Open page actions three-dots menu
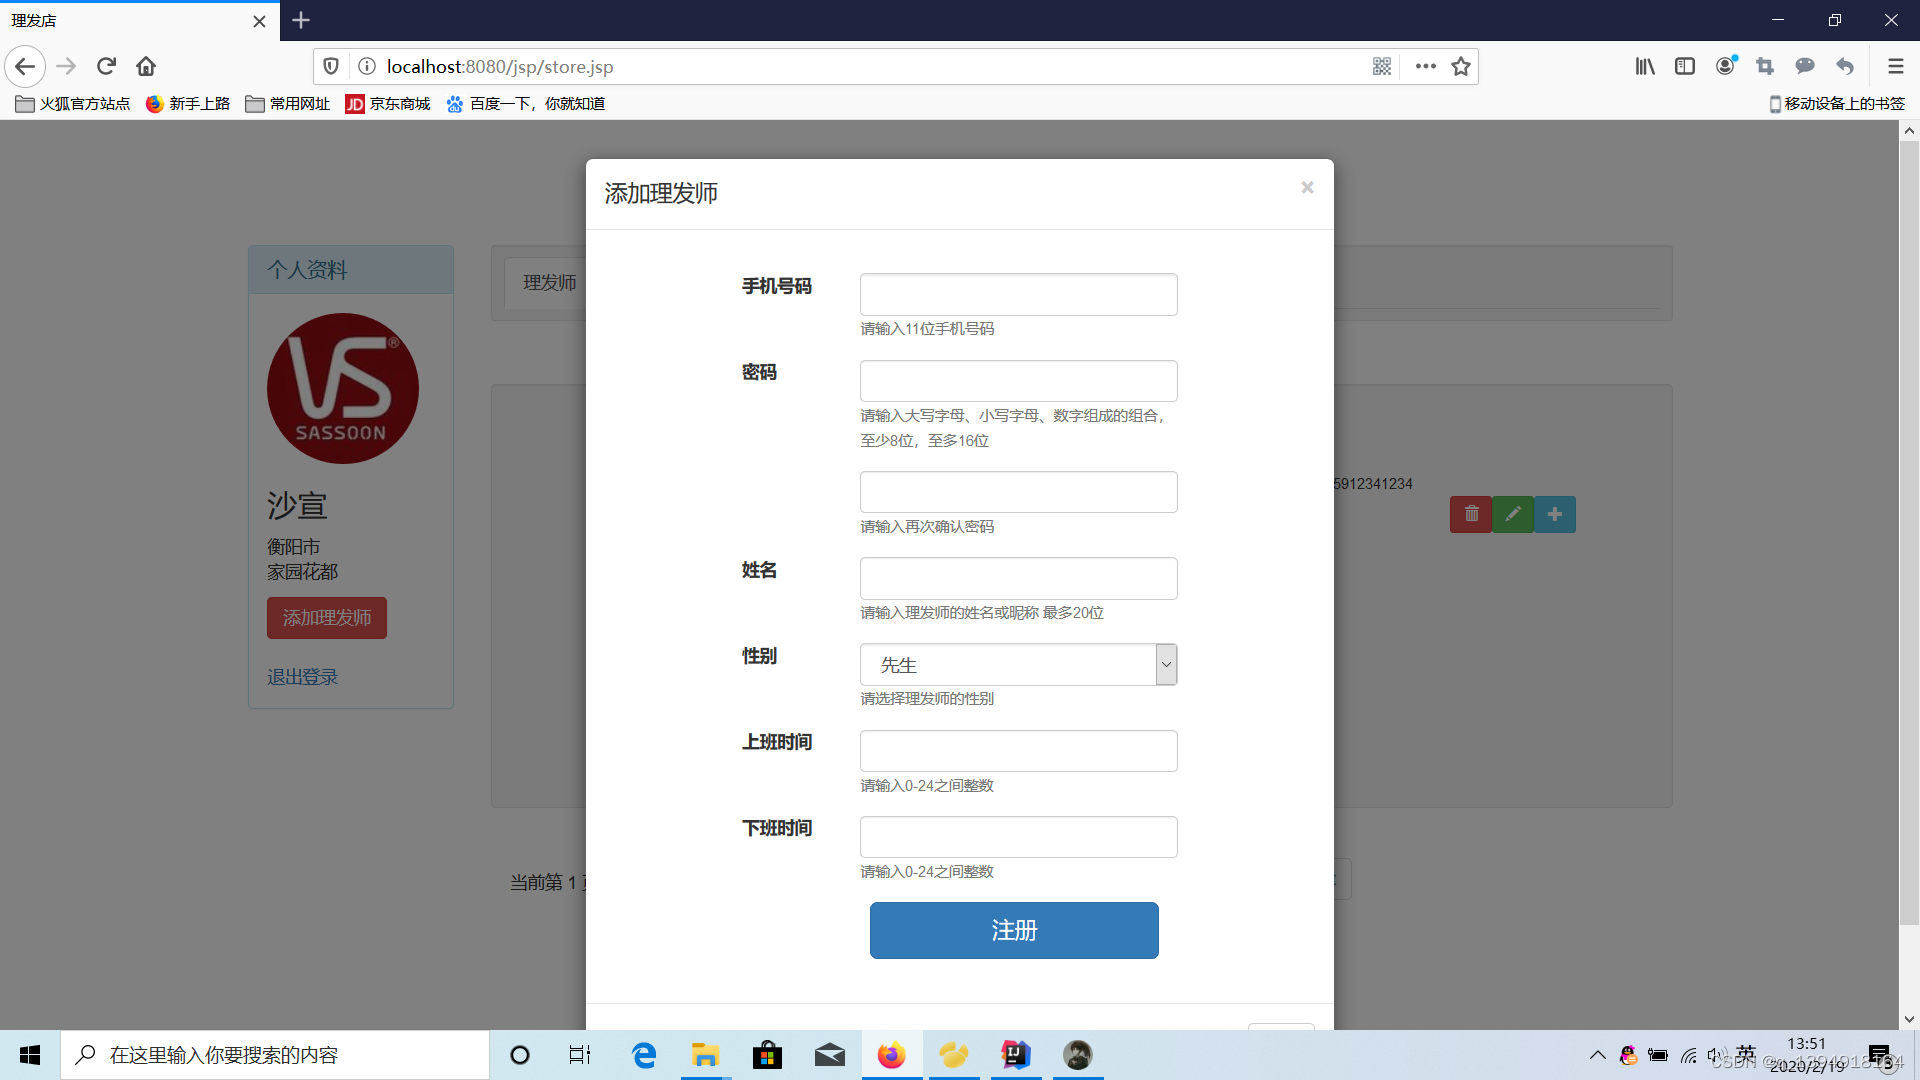 [x=1426, y=66]
